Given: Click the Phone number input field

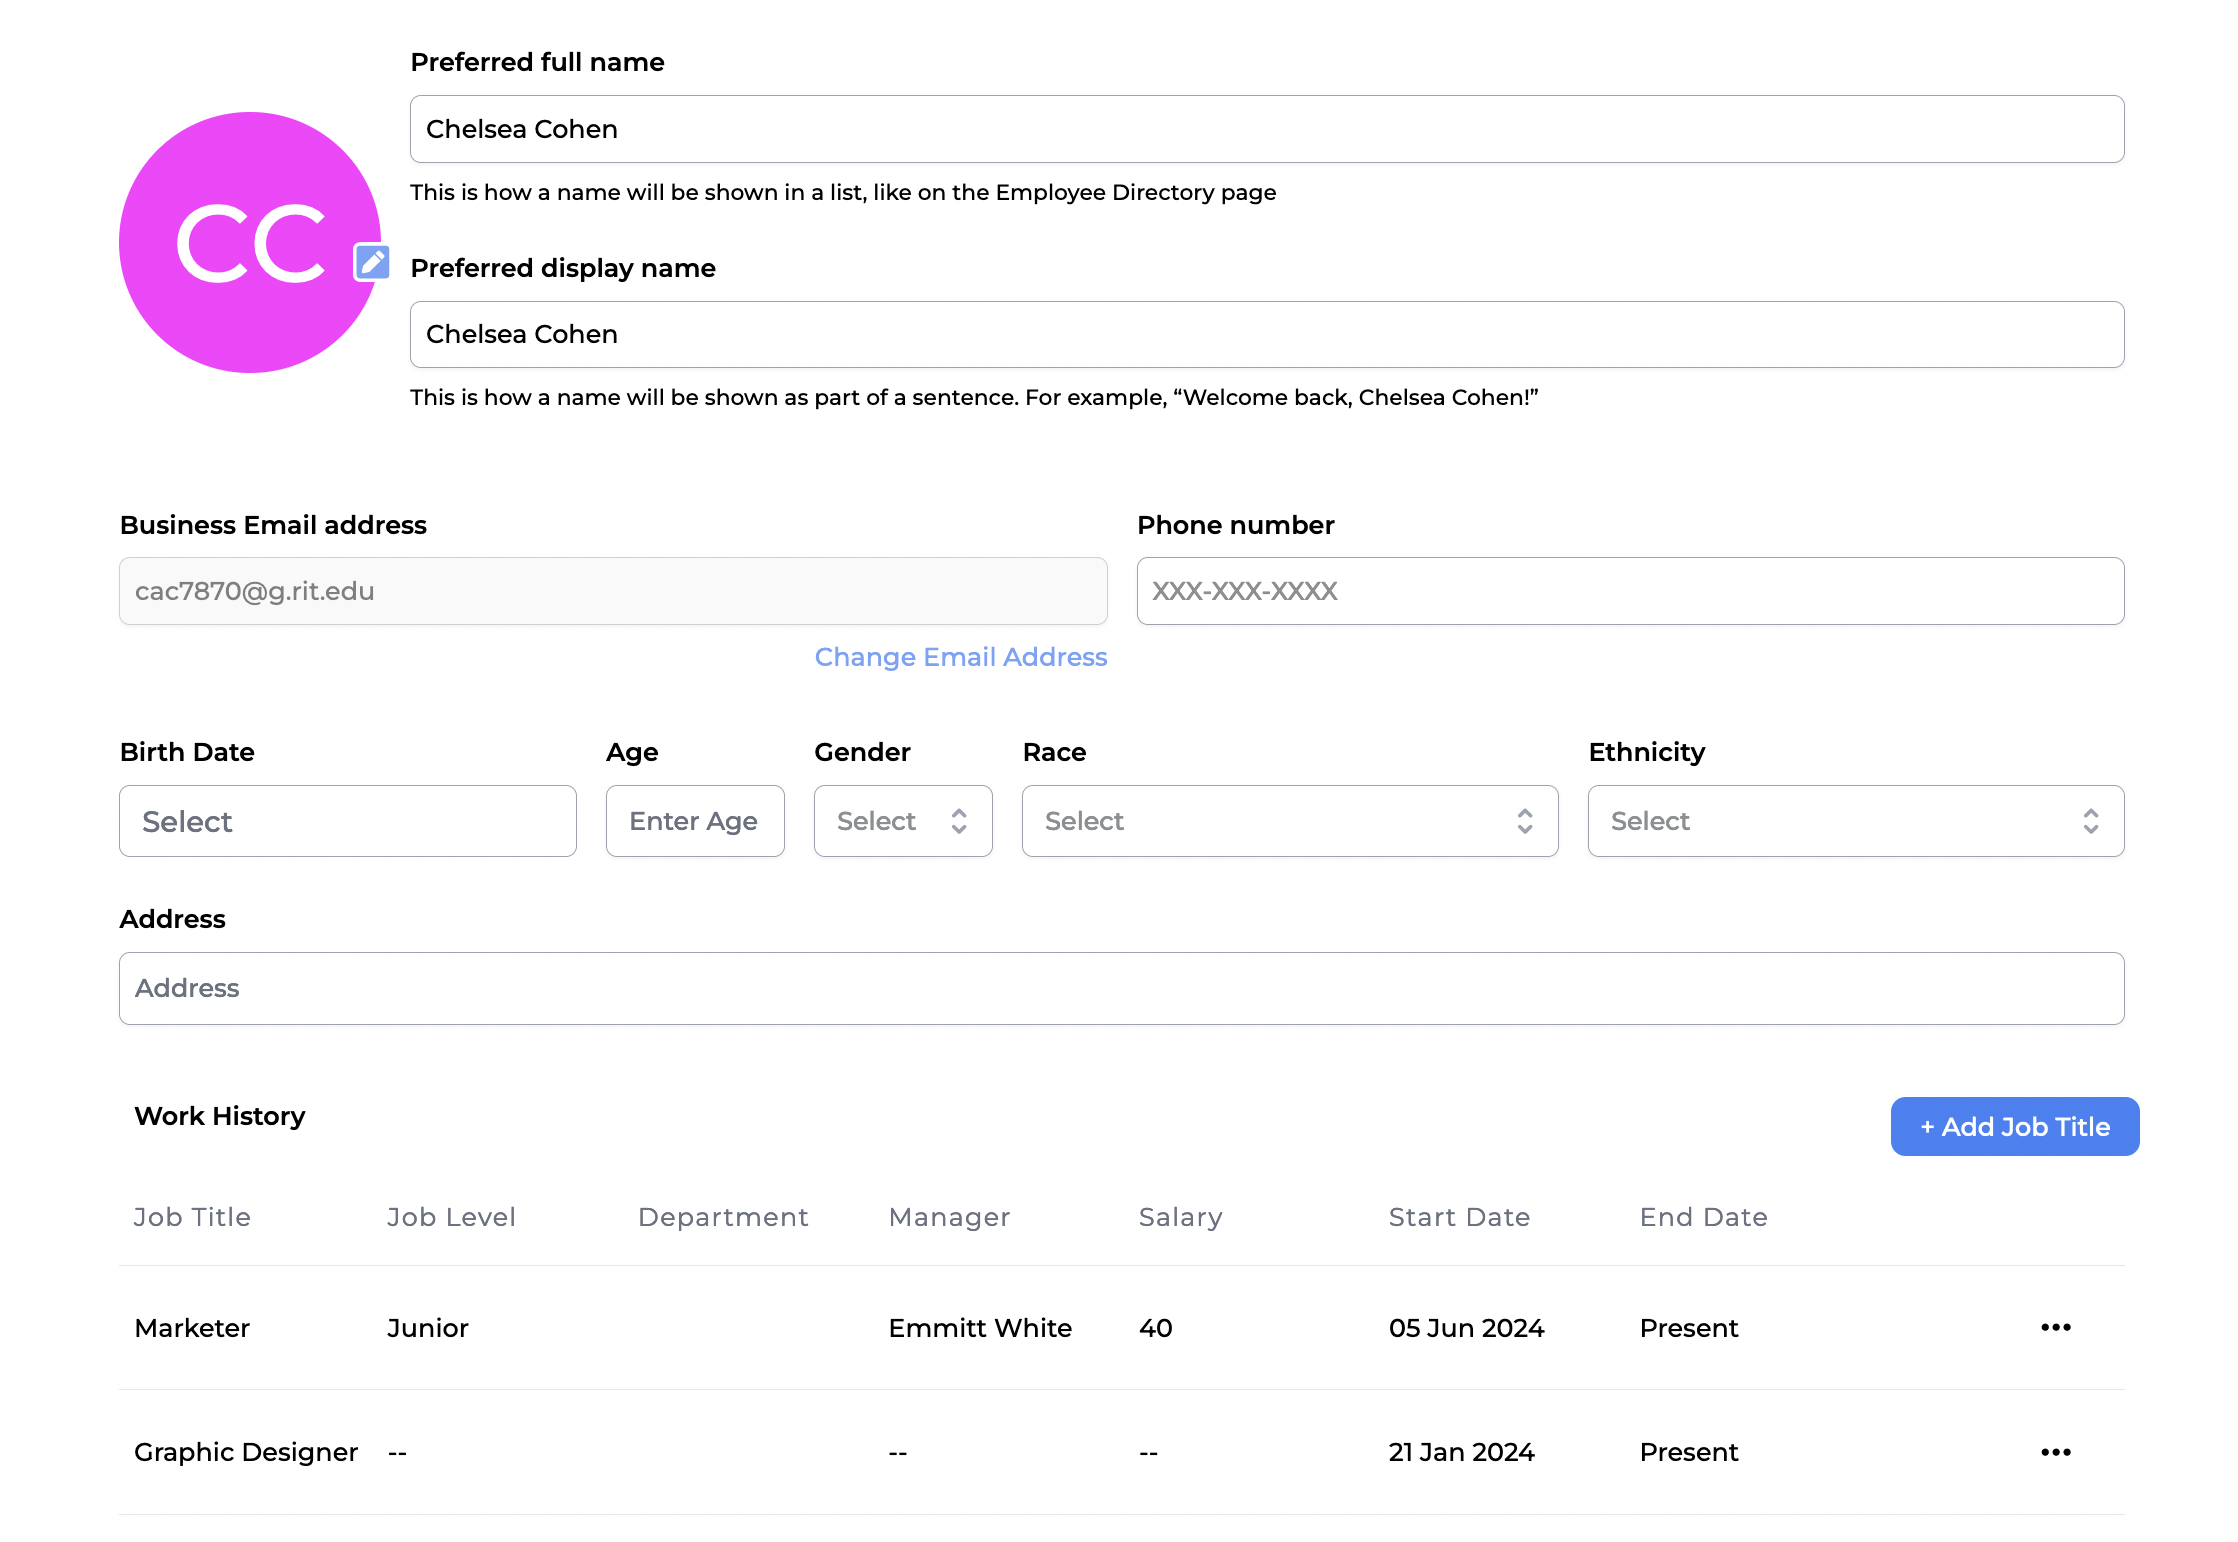Looking at the screenshot, I should [1629, 591].
